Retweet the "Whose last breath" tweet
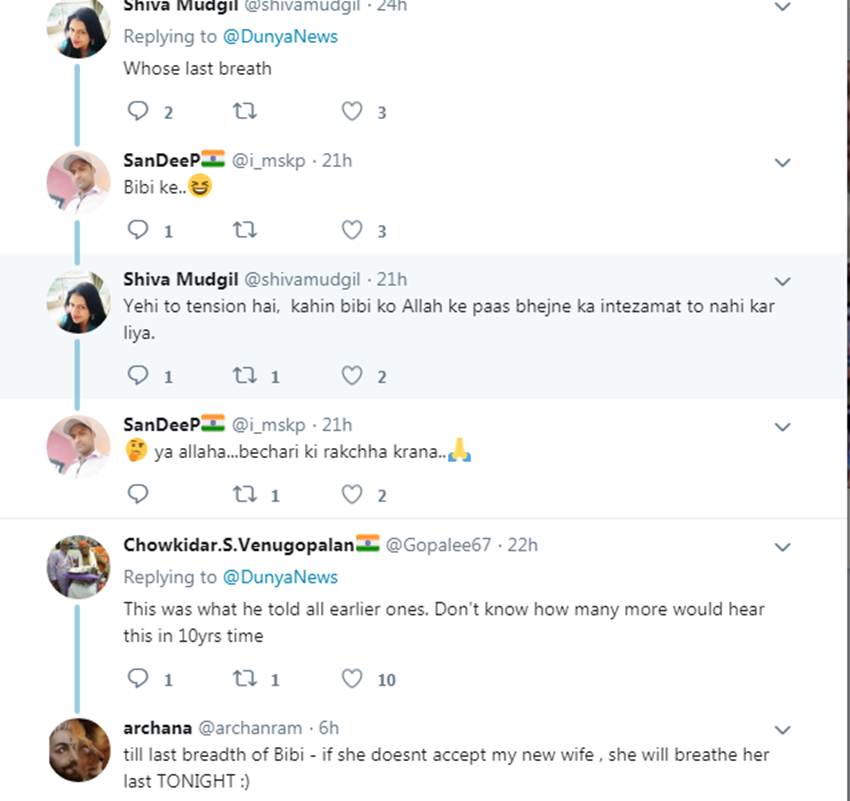Viewport: 850px width, 801px height. coord(244,112)
